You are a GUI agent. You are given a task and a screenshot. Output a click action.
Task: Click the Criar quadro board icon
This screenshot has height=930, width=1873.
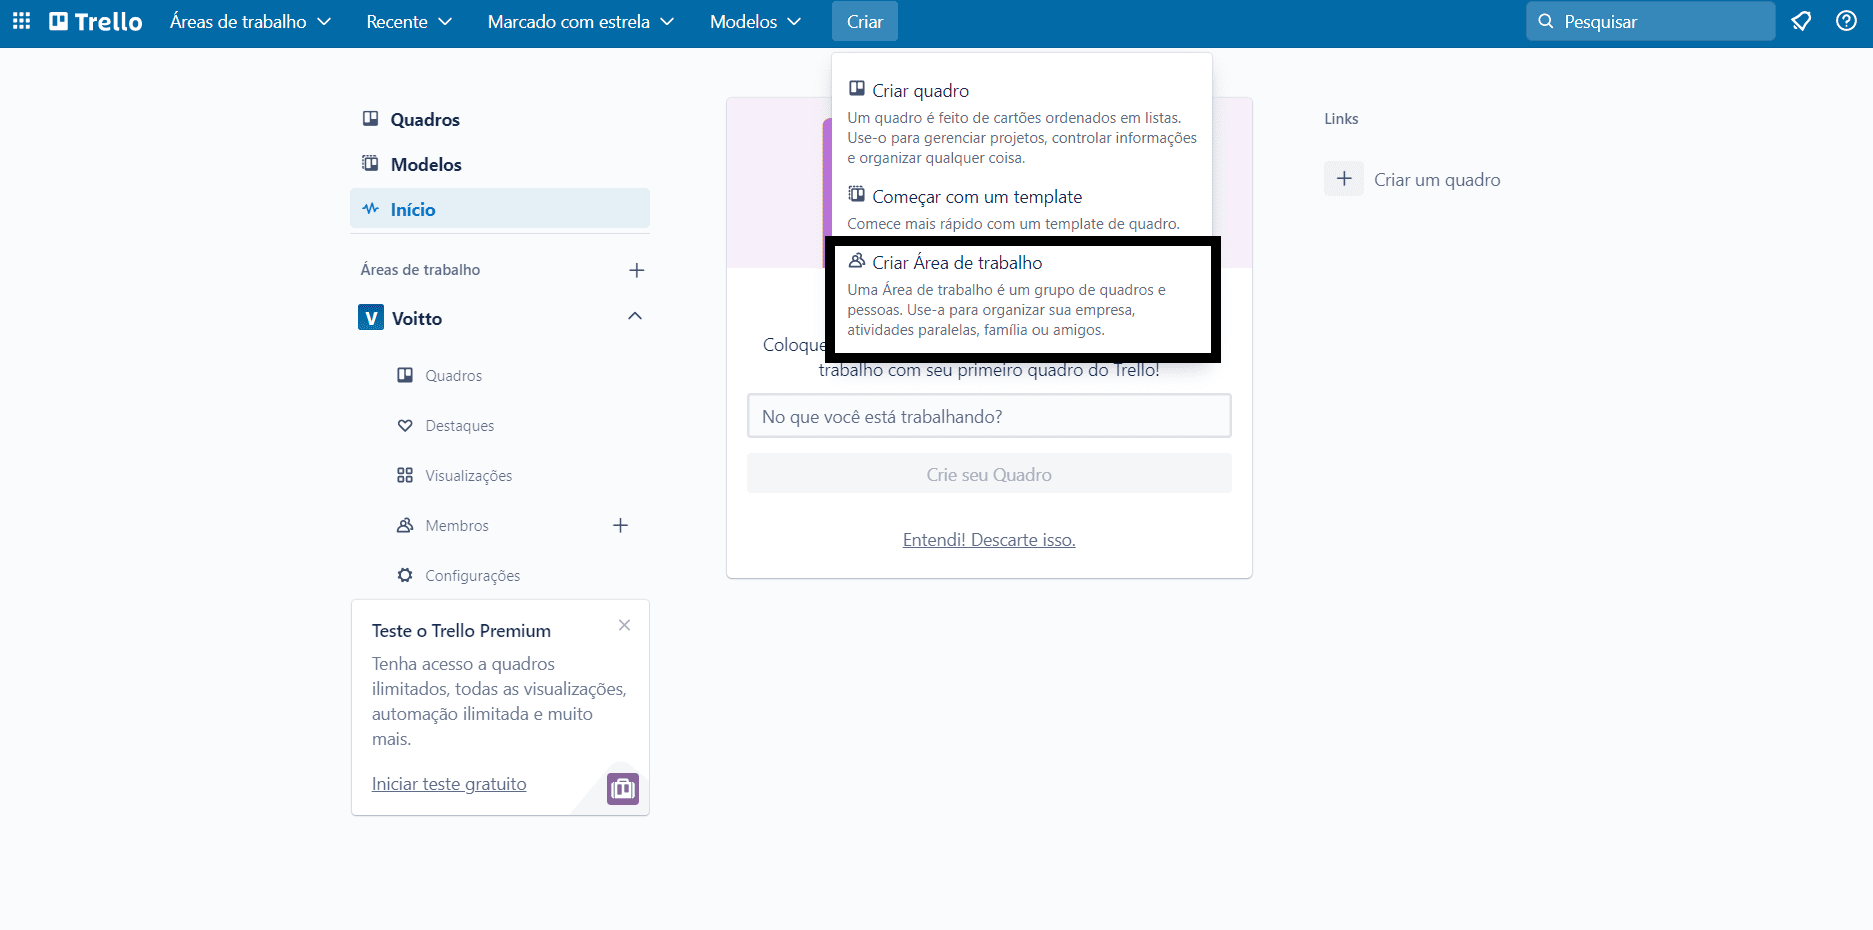click(857, 89)
